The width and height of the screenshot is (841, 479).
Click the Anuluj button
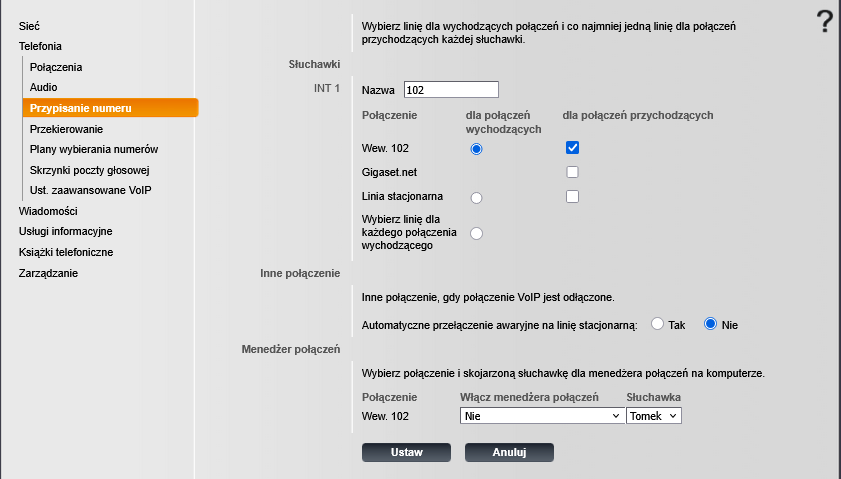click(x=509, y=452)
